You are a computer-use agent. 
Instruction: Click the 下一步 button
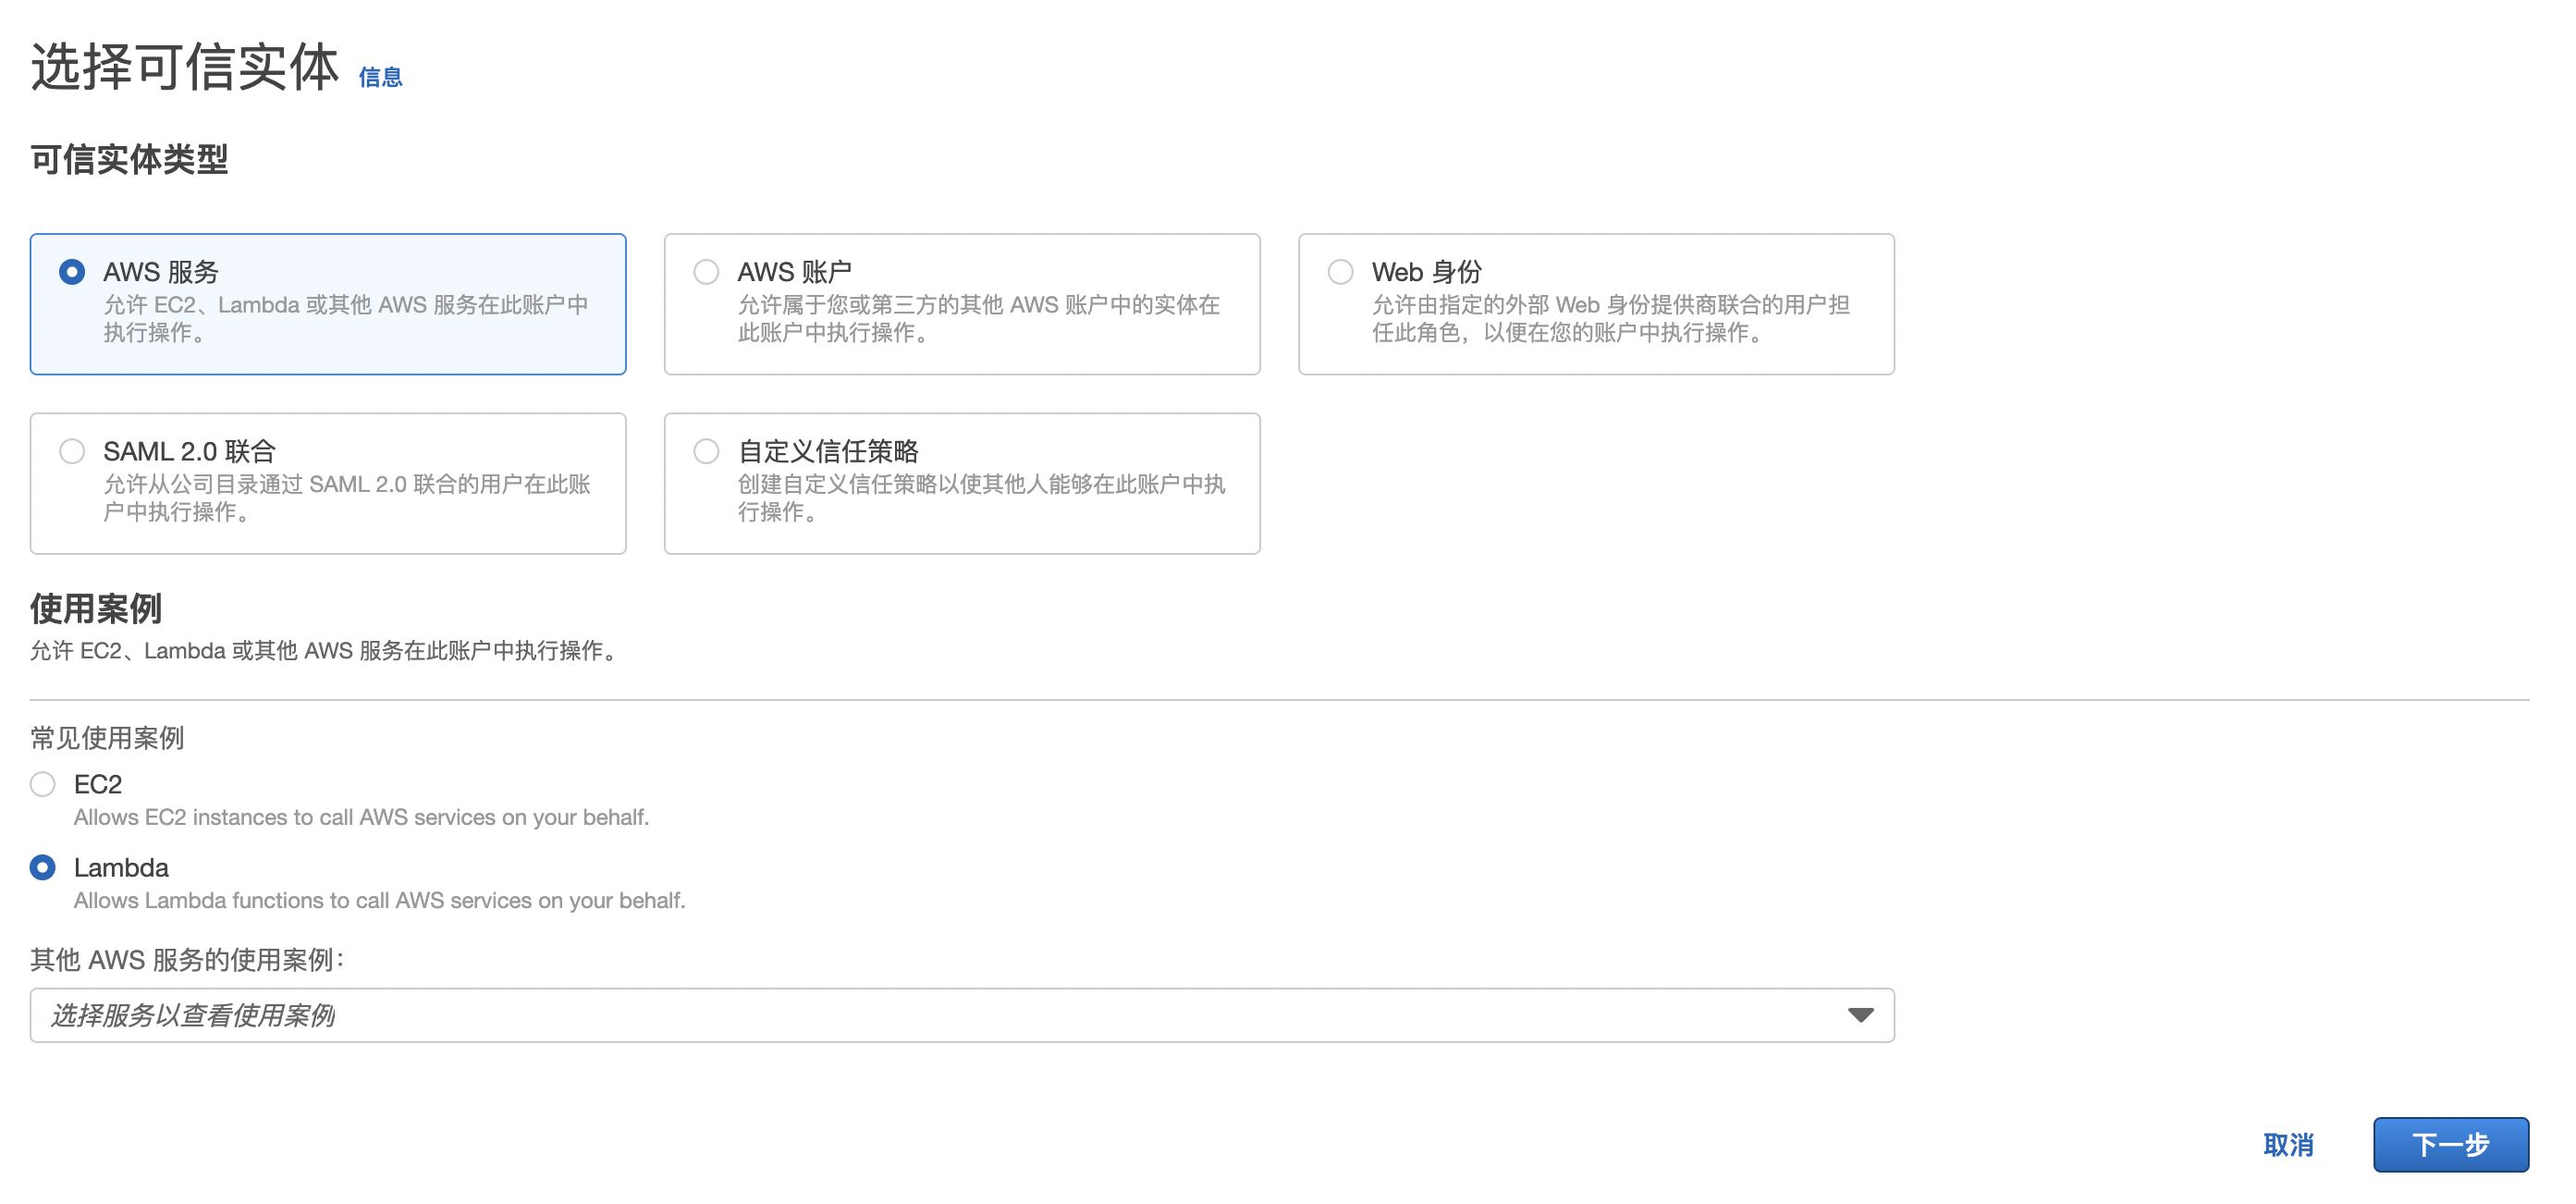pos(2450,1144)
